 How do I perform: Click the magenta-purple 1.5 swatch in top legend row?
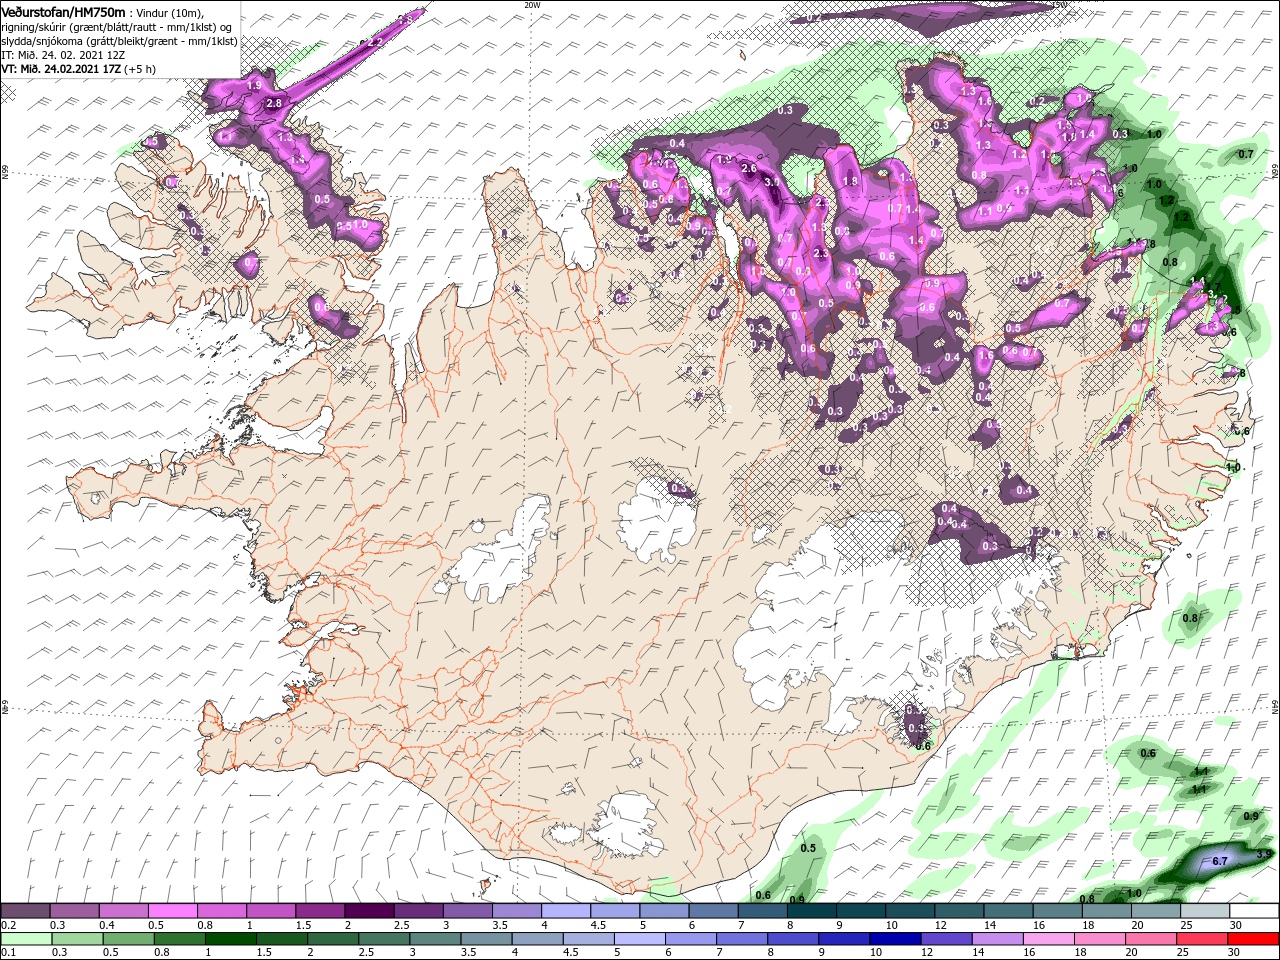coord(321,911)
